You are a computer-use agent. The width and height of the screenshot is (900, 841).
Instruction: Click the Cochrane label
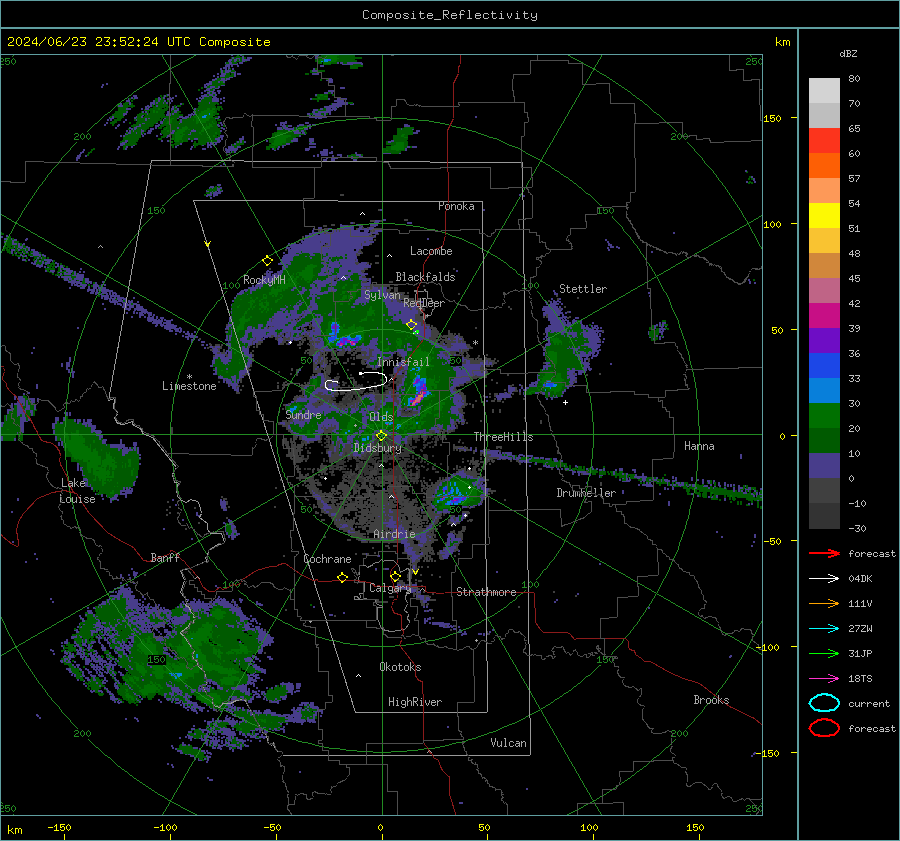(x=327, y=559)
